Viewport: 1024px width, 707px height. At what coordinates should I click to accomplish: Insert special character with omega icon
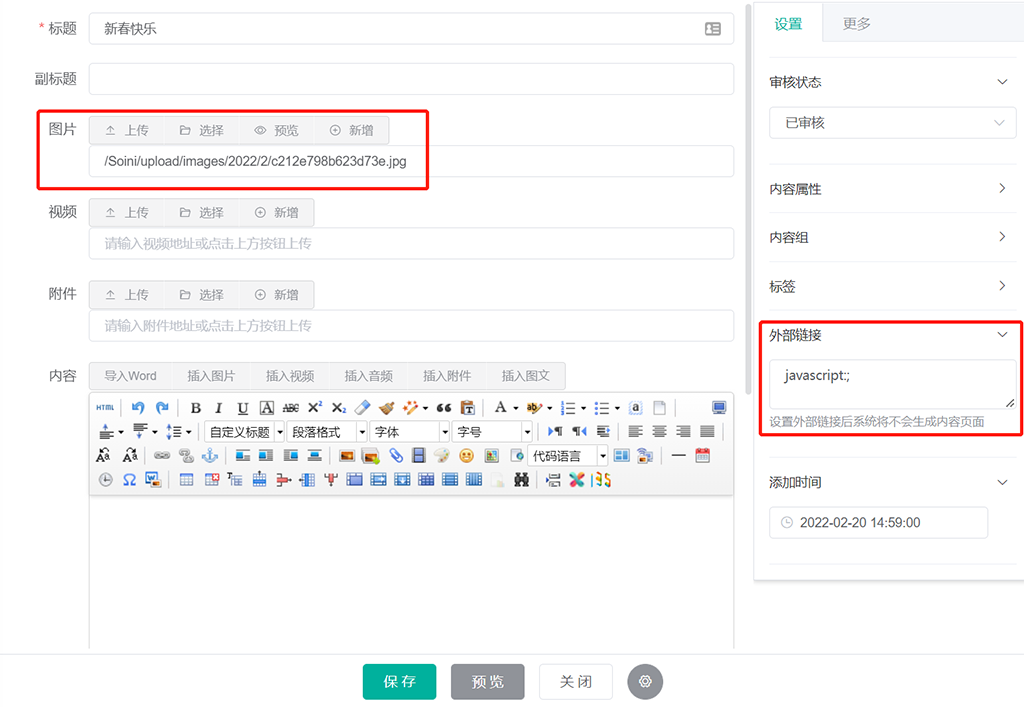tap(129, 480)
